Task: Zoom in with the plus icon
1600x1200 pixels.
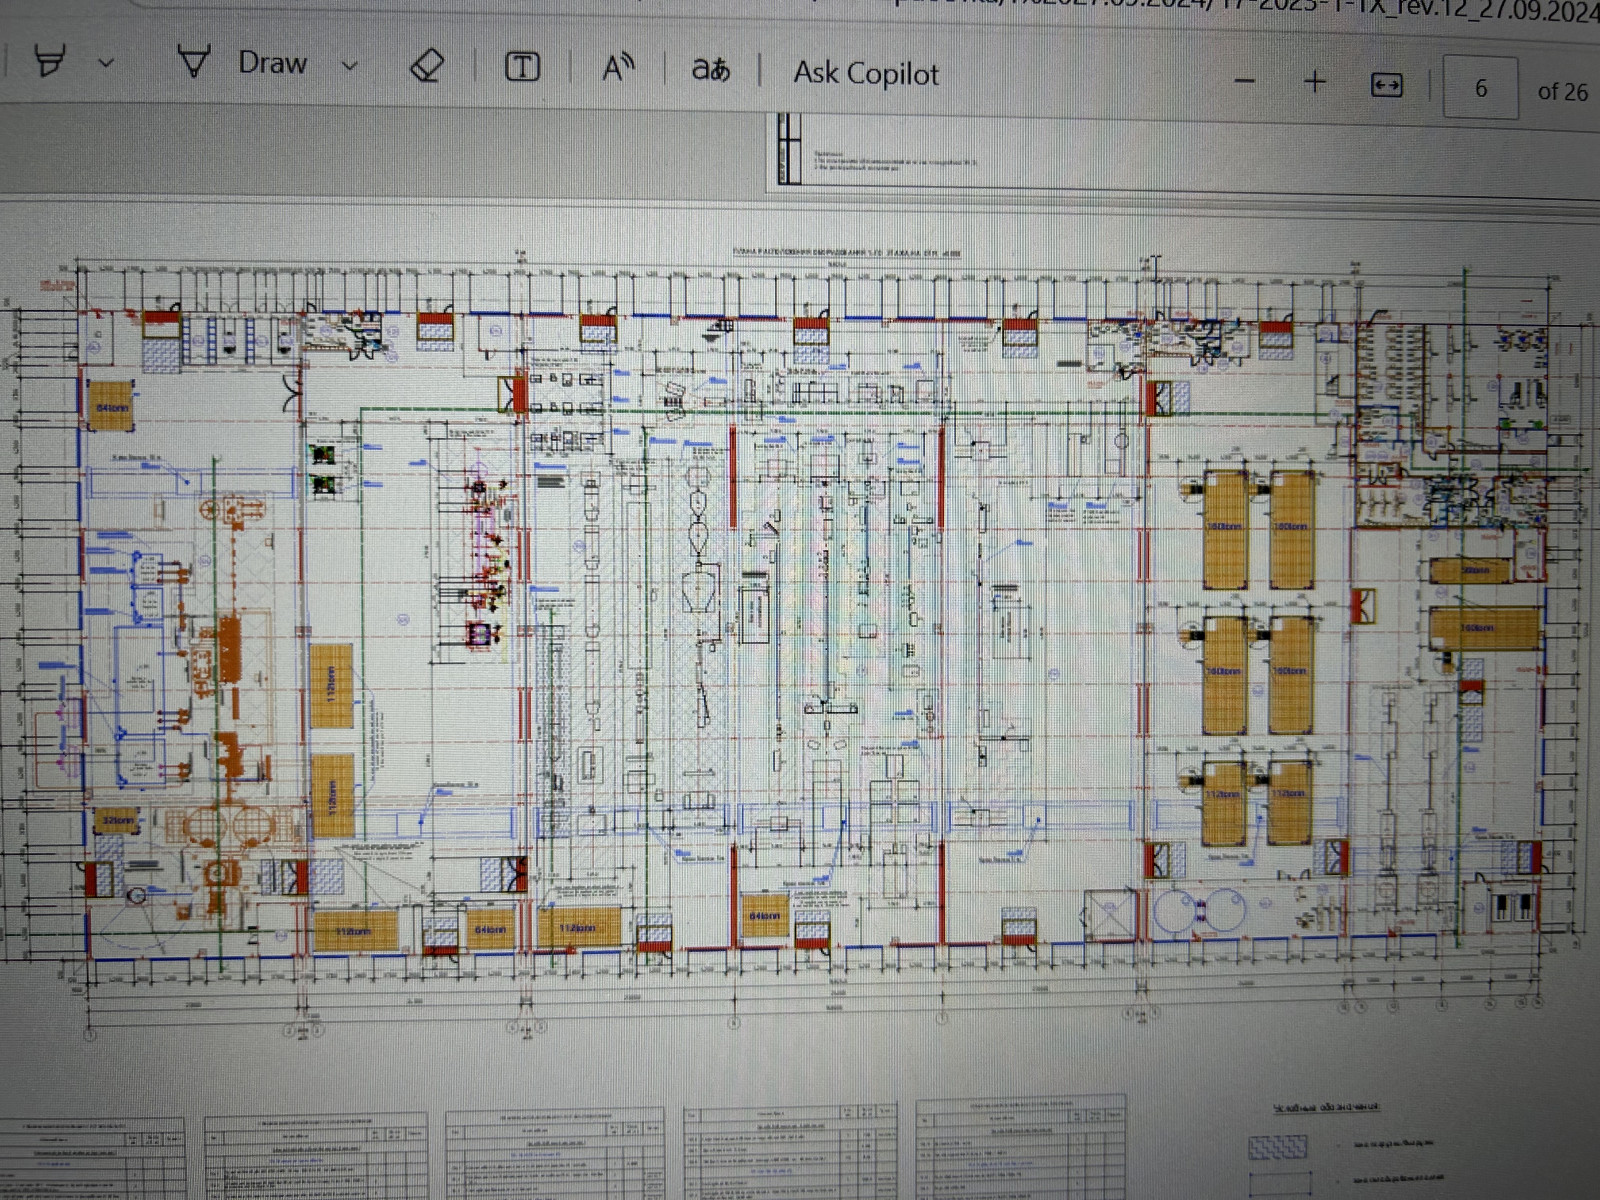Action: pyautogui.click(x=1315, y=82)
